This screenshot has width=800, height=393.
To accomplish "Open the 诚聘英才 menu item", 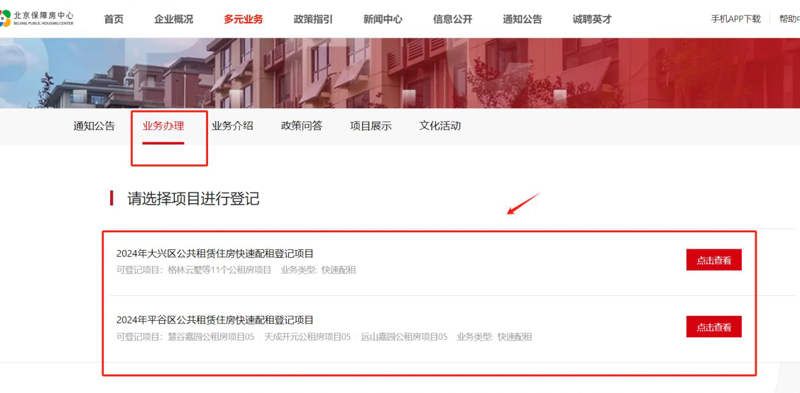I will click(x=592, y=19).
